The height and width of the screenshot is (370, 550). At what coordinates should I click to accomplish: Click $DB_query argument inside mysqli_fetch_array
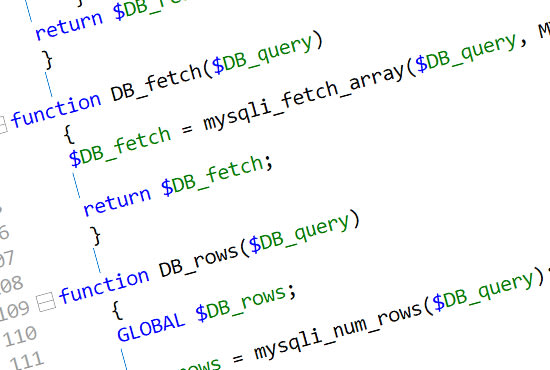(x=466, y=53)
